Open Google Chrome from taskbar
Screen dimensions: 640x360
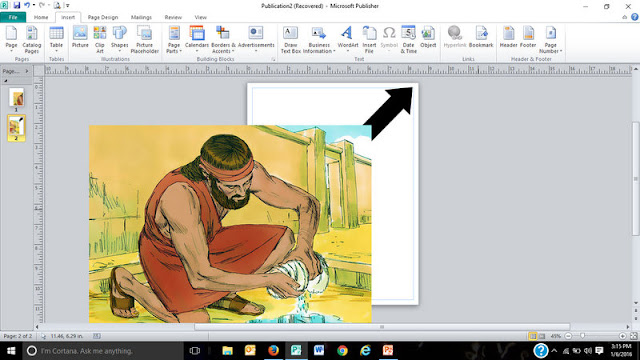pyautogui.click(x=342, y=351)
